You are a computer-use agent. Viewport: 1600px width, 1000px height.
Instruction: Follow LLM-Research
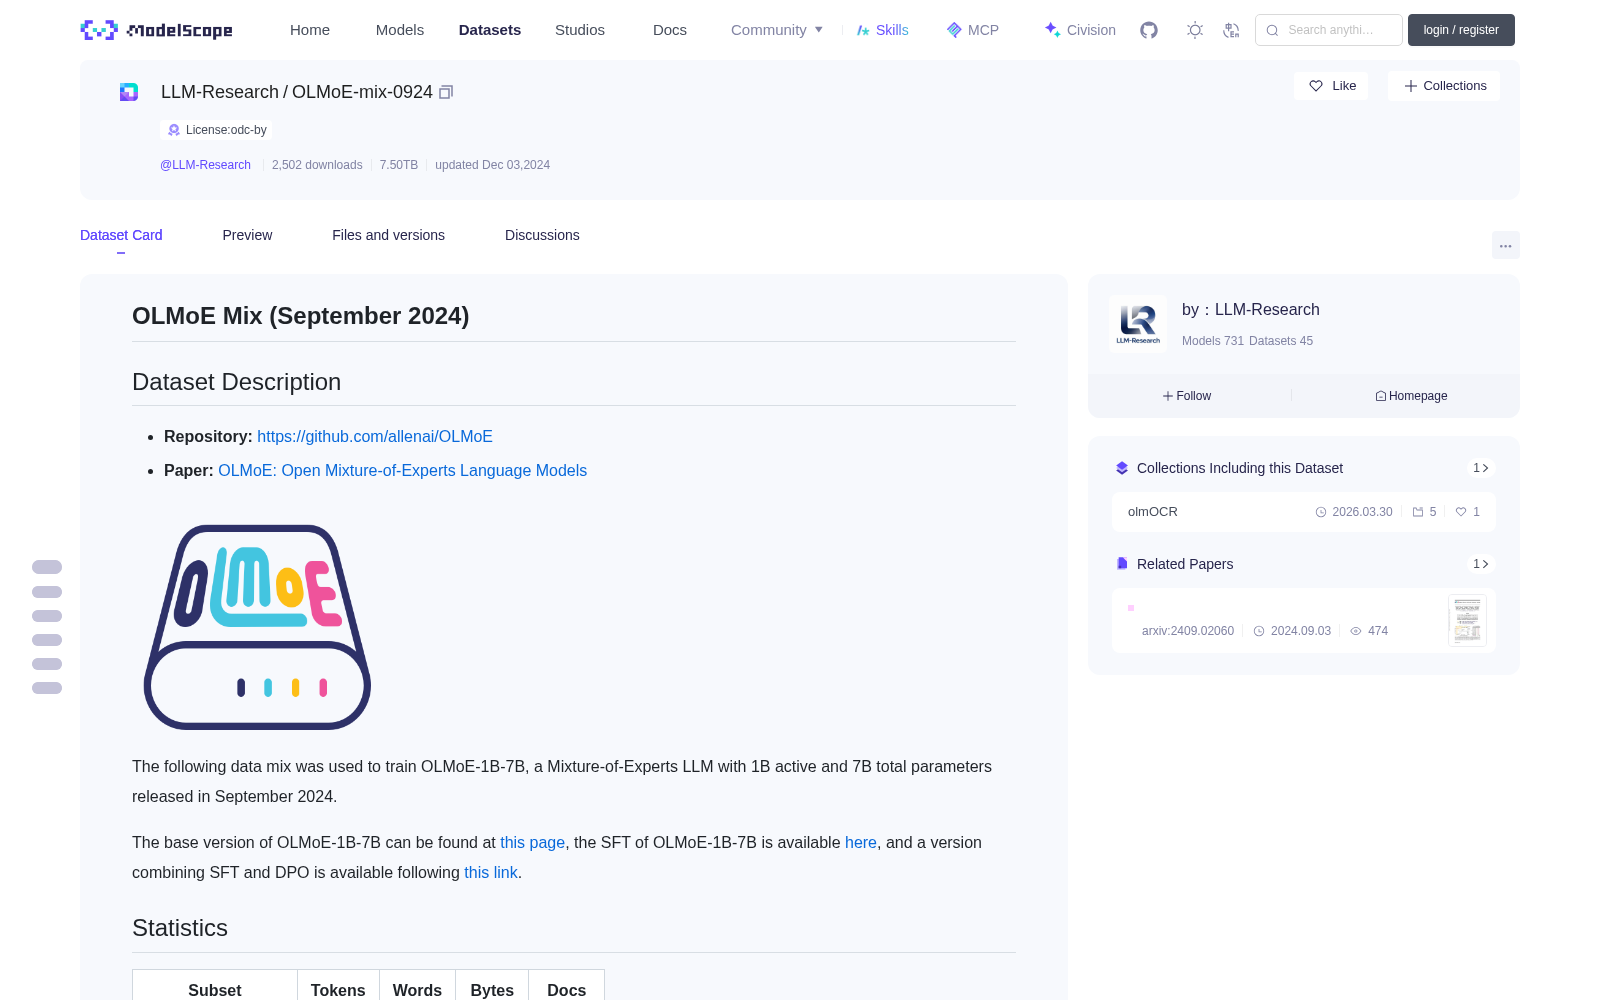coord(1187,396)
